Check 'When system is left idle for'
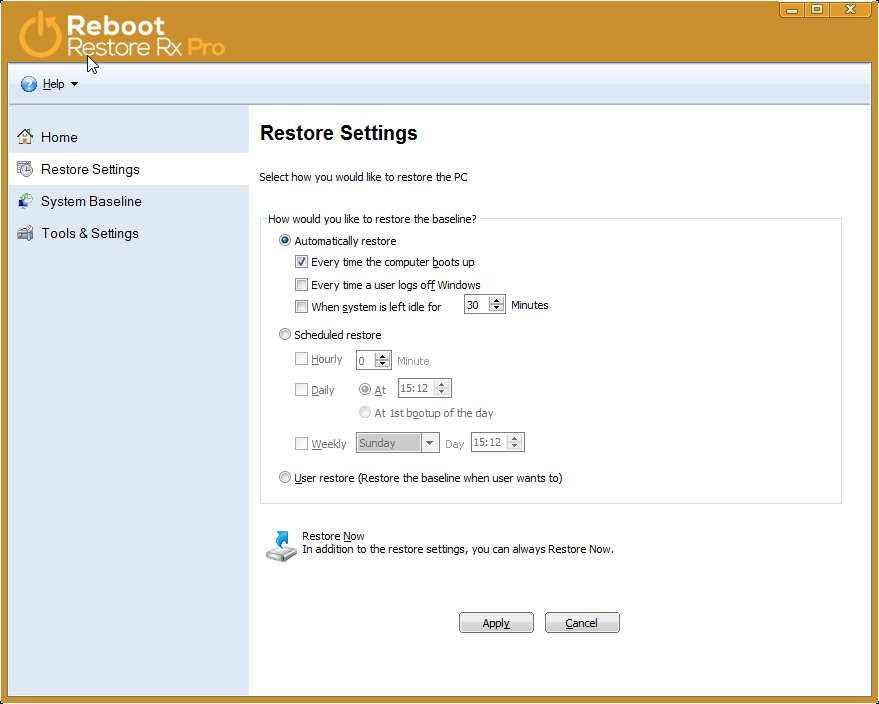The width and height of the screenshot is (879, 704). 301,306
